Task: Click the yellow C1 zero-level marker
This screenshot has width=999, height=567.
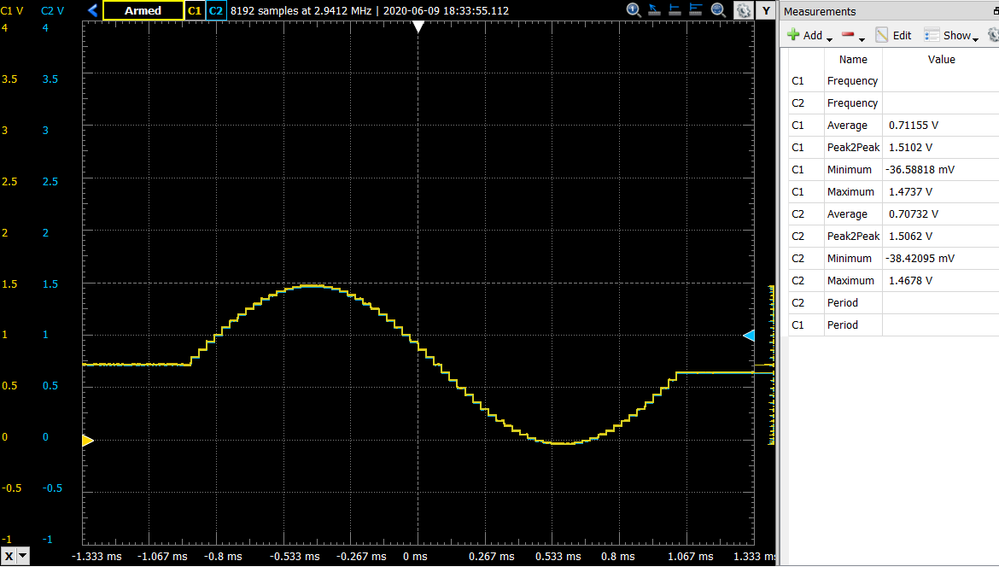Action: point(88,440)
